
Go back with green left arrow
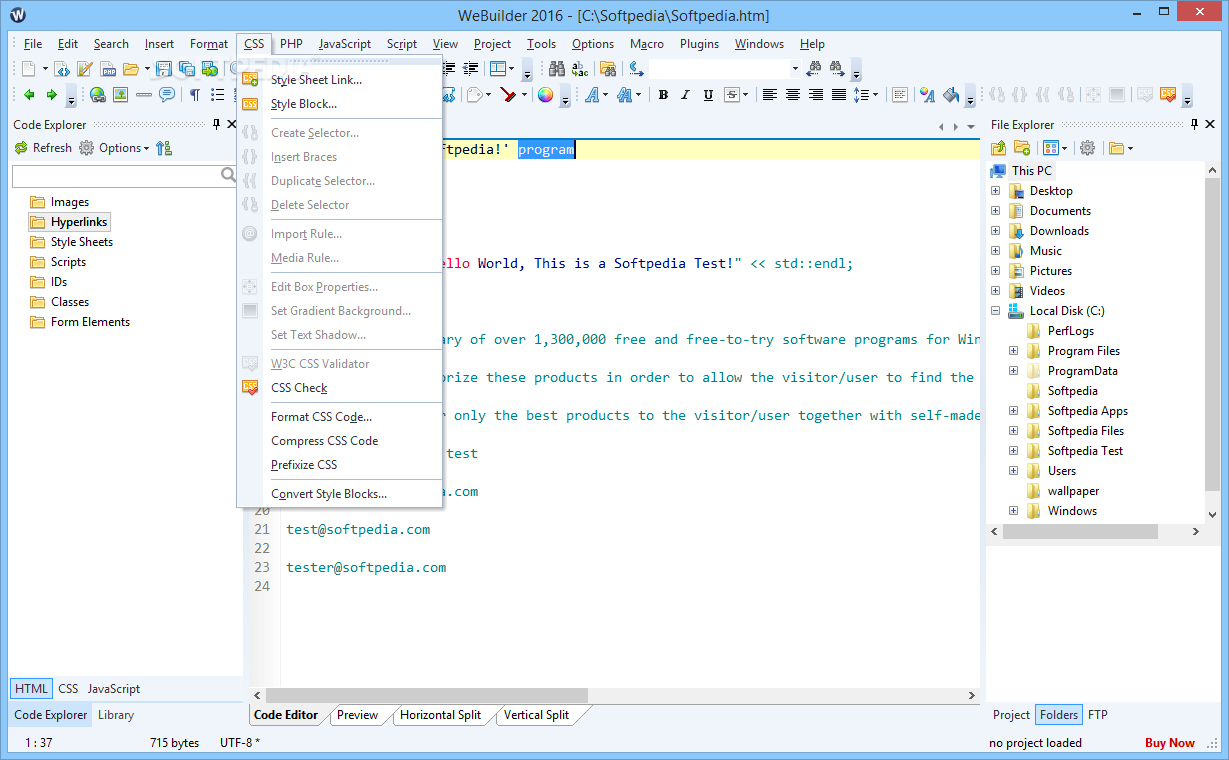(29, 95)
